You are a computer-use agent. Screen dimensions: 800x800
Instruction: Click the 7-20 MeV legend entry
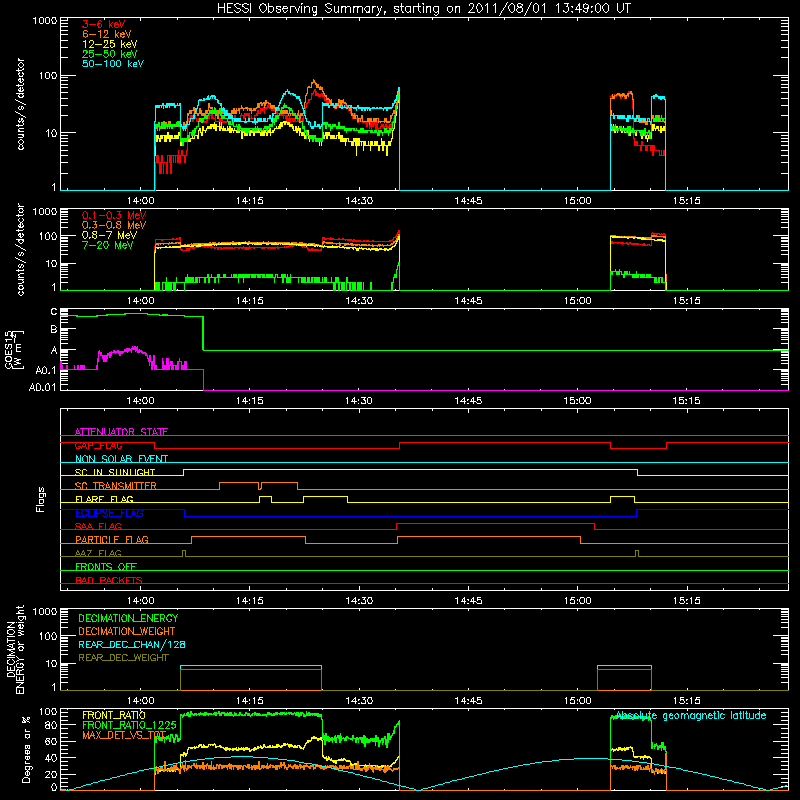(108, 245)
